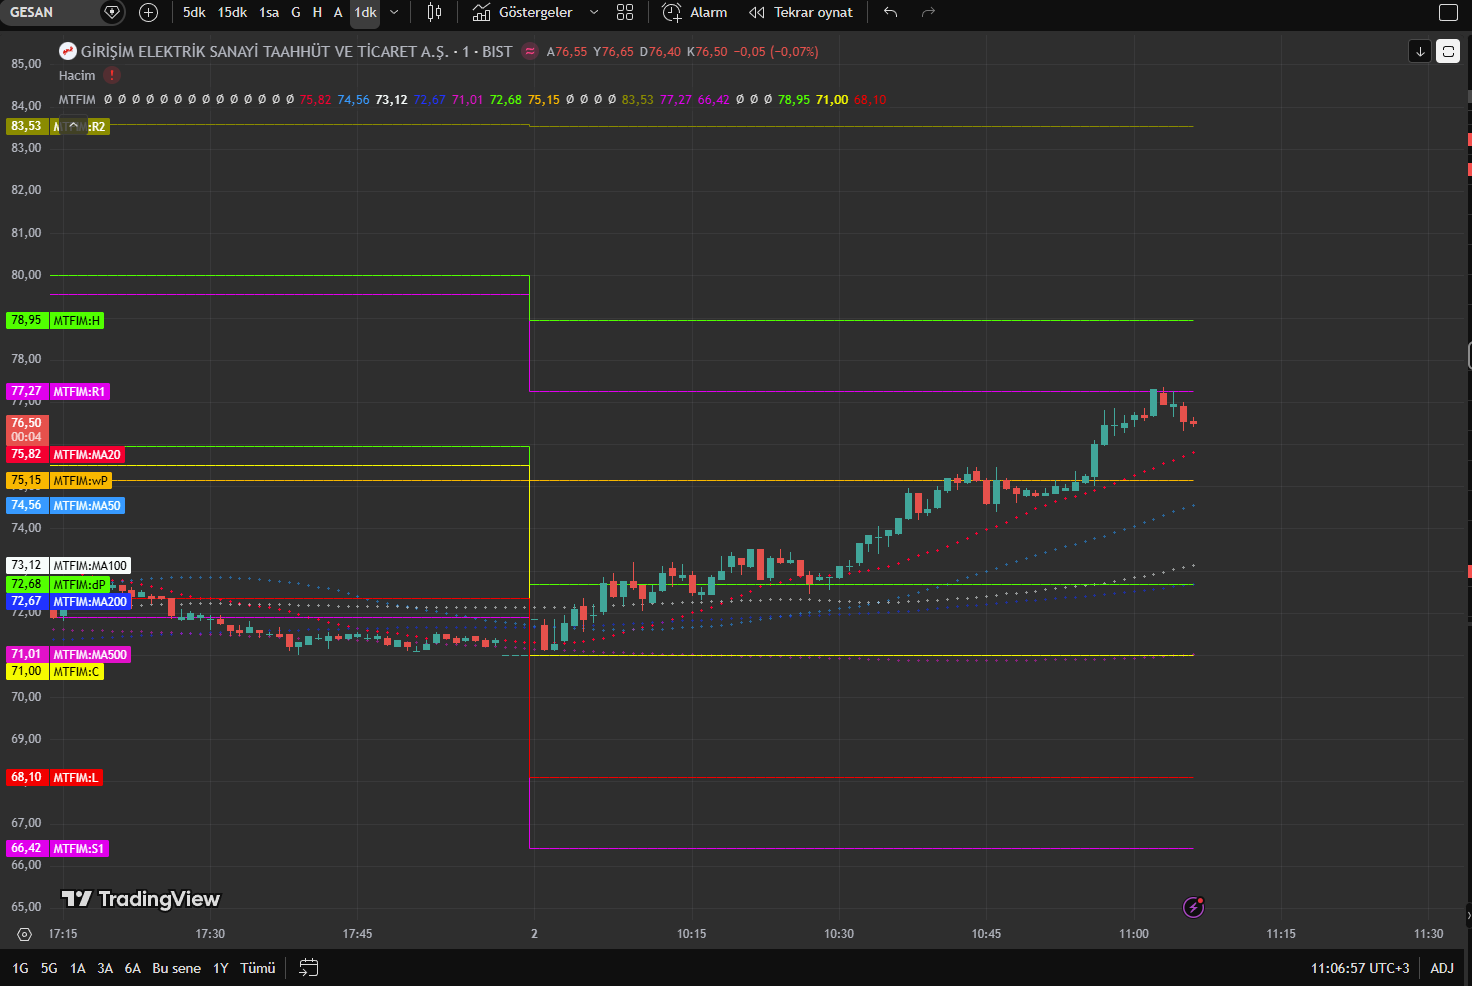Click the white bracket icon button above price scale
Viewport: 1472px width, 986px height.
[1448, 52]
